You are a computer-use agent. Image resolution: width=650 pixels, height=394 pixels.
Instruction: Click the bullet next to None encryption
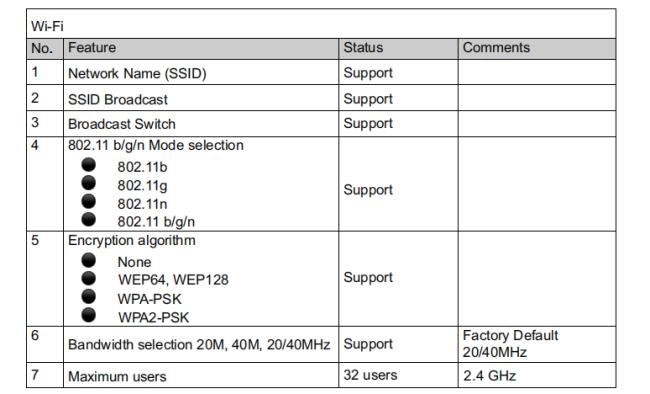(88, 260)
